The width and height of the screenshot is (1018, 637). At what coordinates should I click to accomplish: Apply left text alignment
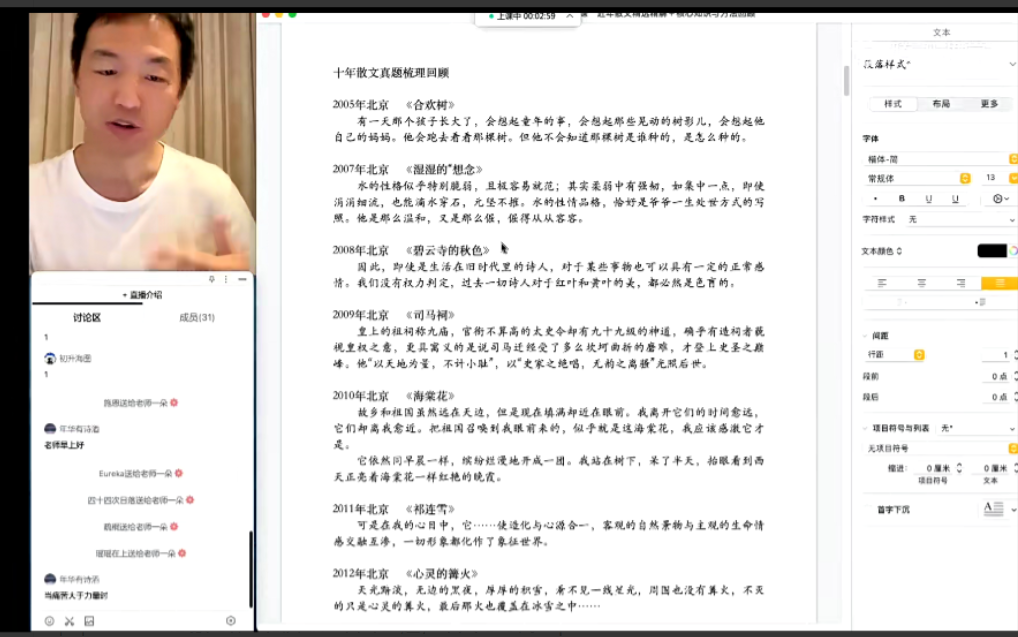pyautogui.click(x=882, y=283)
